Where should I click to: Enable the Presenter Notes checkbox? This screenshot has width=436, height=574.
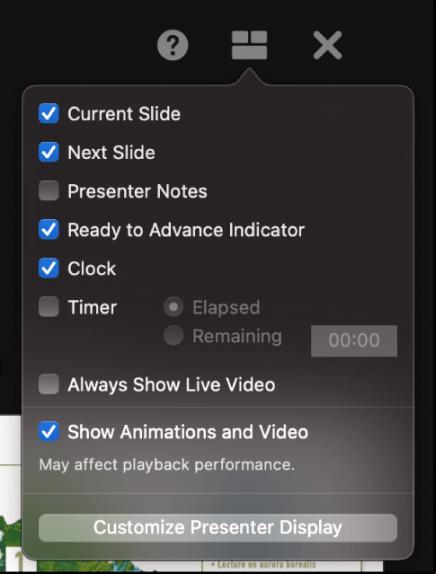tap(49, 191)
